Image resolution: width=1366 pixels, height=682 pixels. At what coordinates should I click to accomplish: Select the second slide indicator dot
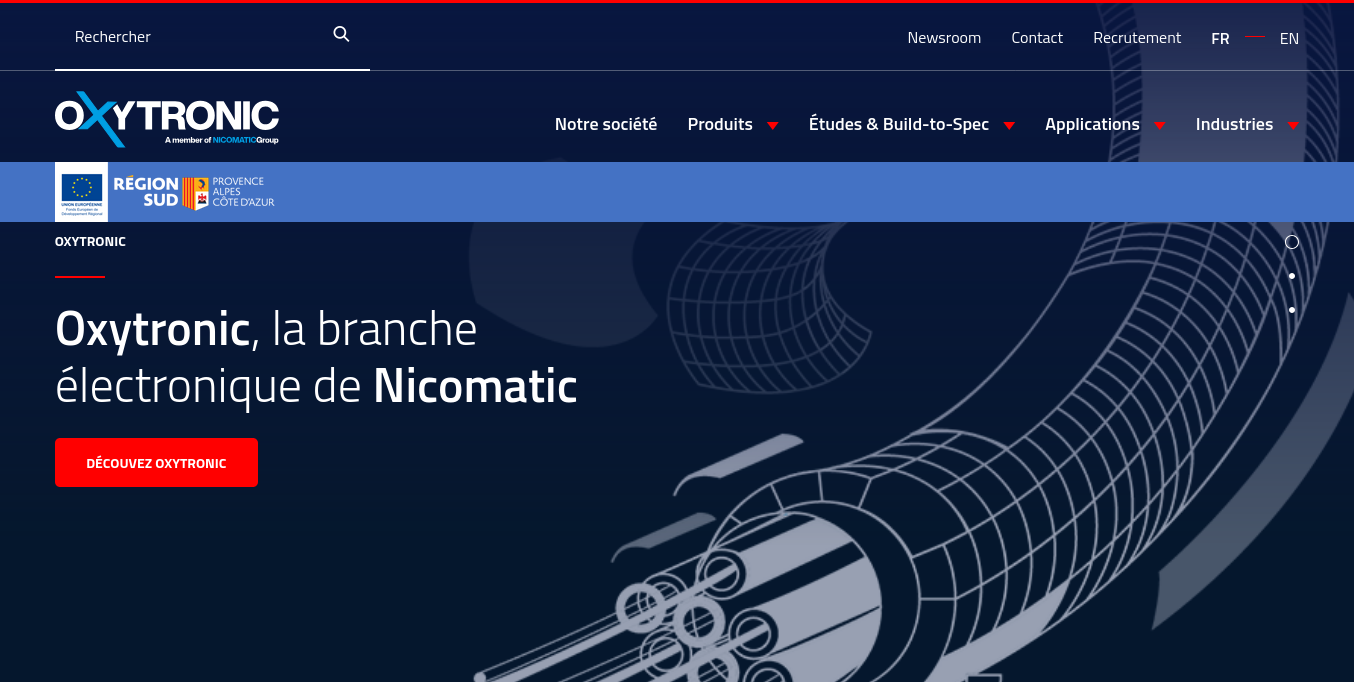click(x=1291, y=276)
